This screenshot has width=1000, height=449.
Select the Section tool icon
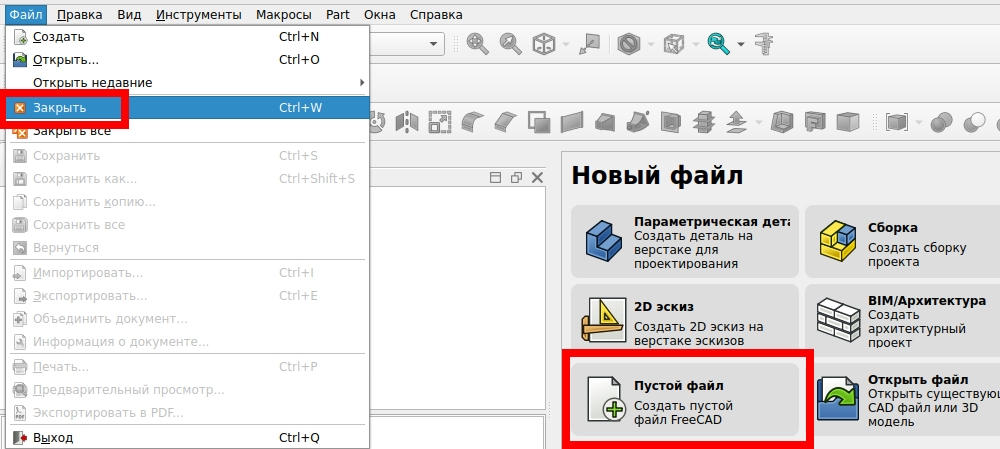pos(671,121)
